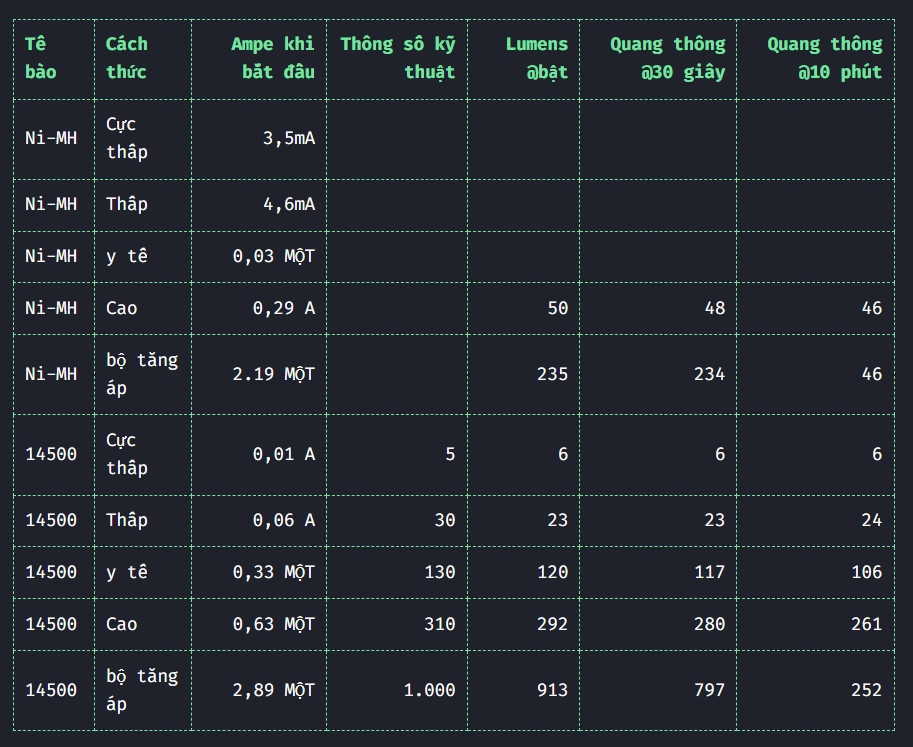The image size is (913, 747).
Task: Select the "2,89 MỘT" cell
Action: tap(273, 690)
